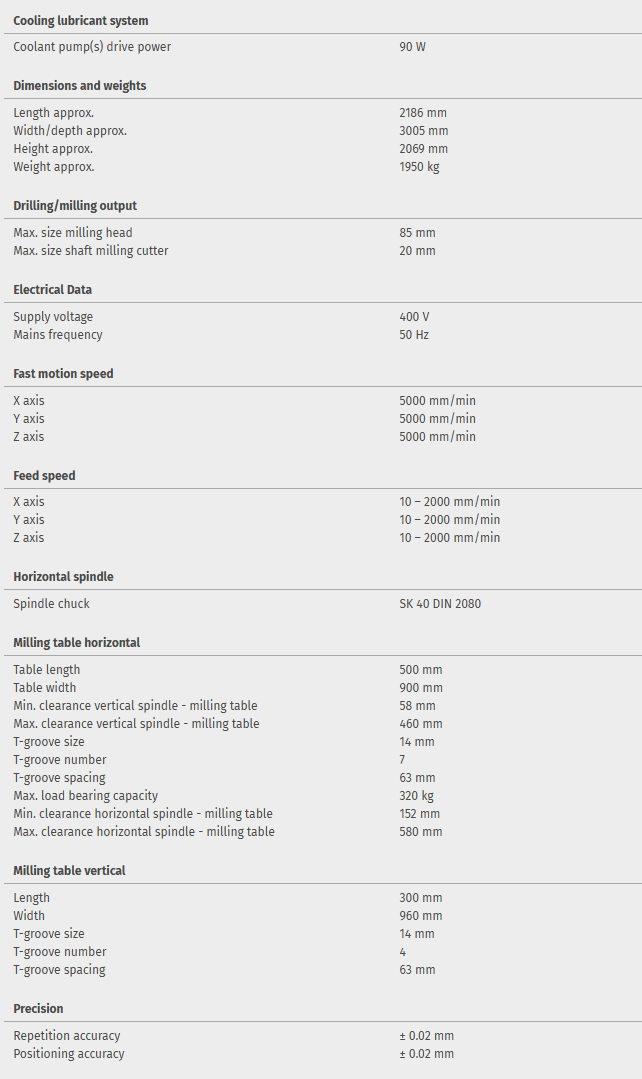Click the Feed speed section heading
This screenshot has width=642, height=1079.
(x=44, y=476)
